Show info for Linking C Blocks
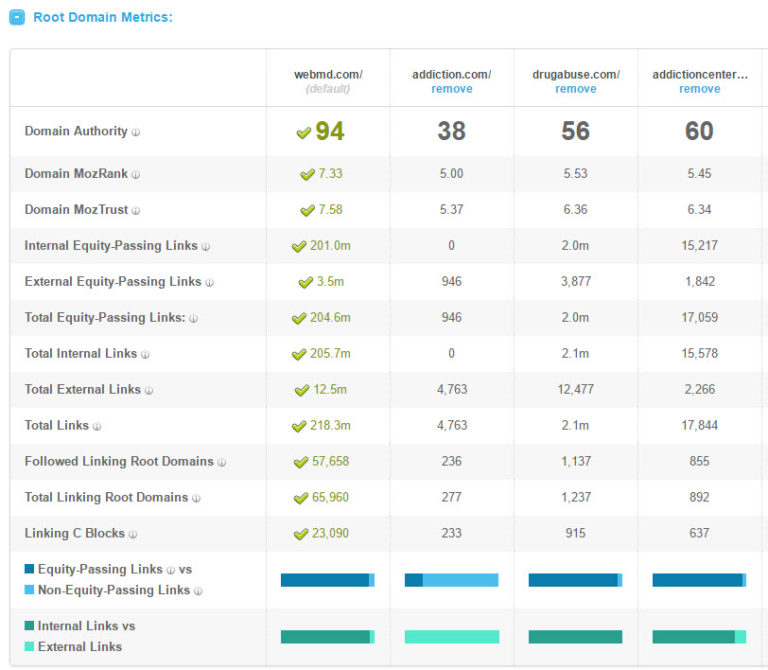This screenshot has width=768, height=670. click(133, 534)
